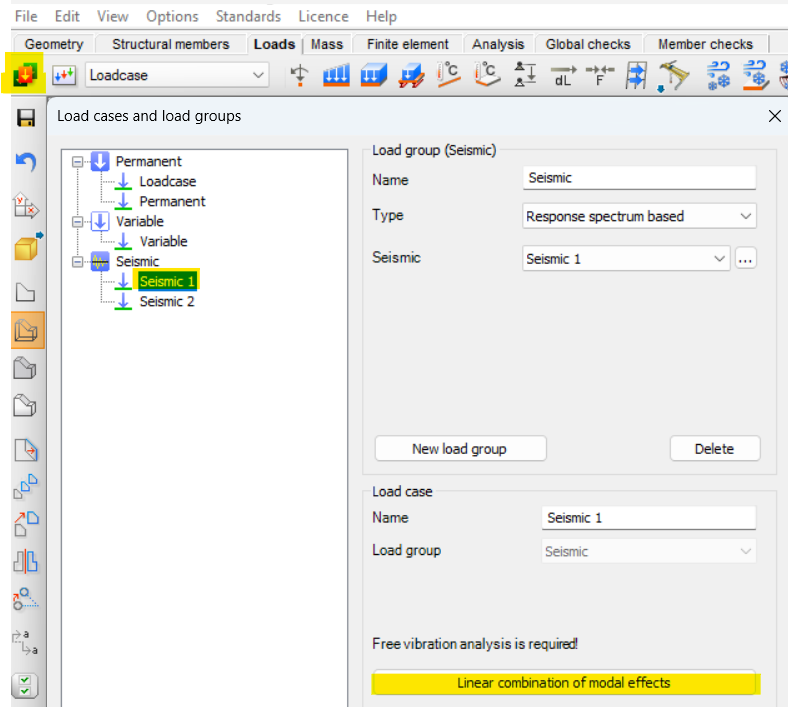Collapse the Permanent load group node
Screen dimensions: 788x707
pos(76,162)
